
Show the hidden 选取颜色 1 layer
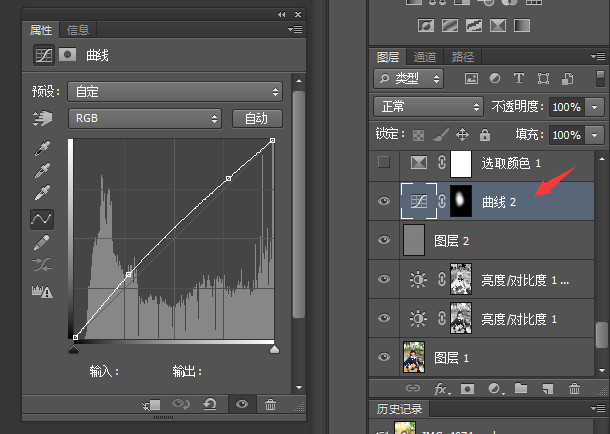point(384,162)
